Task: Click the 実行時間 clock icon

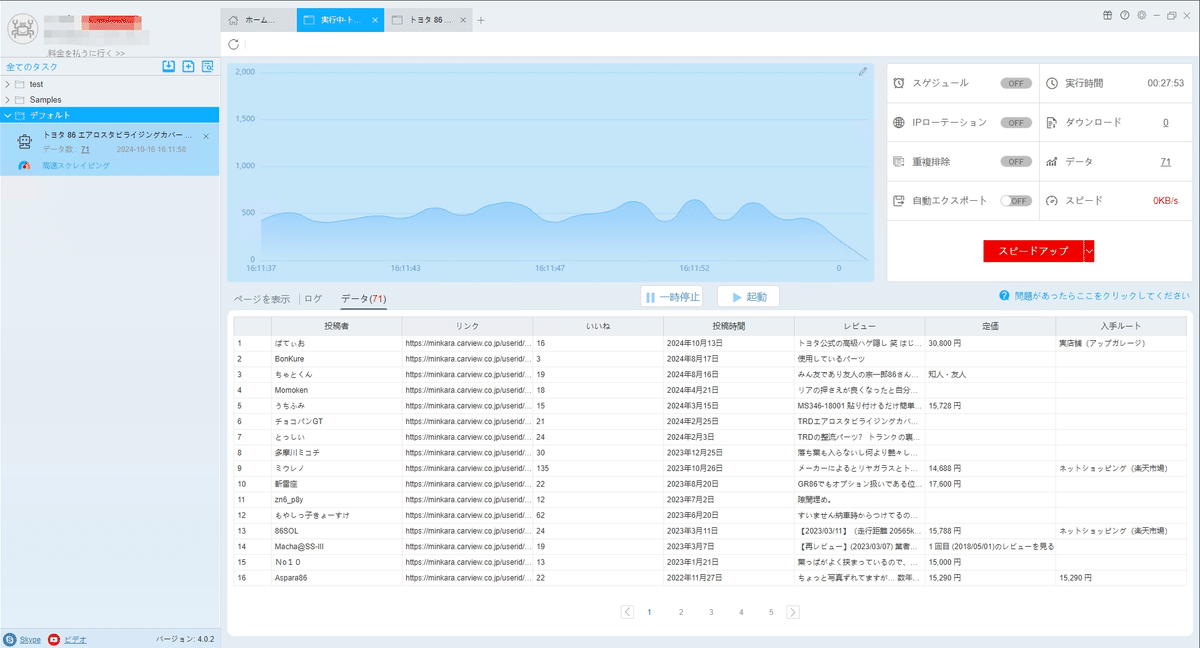Action: 1052,83
